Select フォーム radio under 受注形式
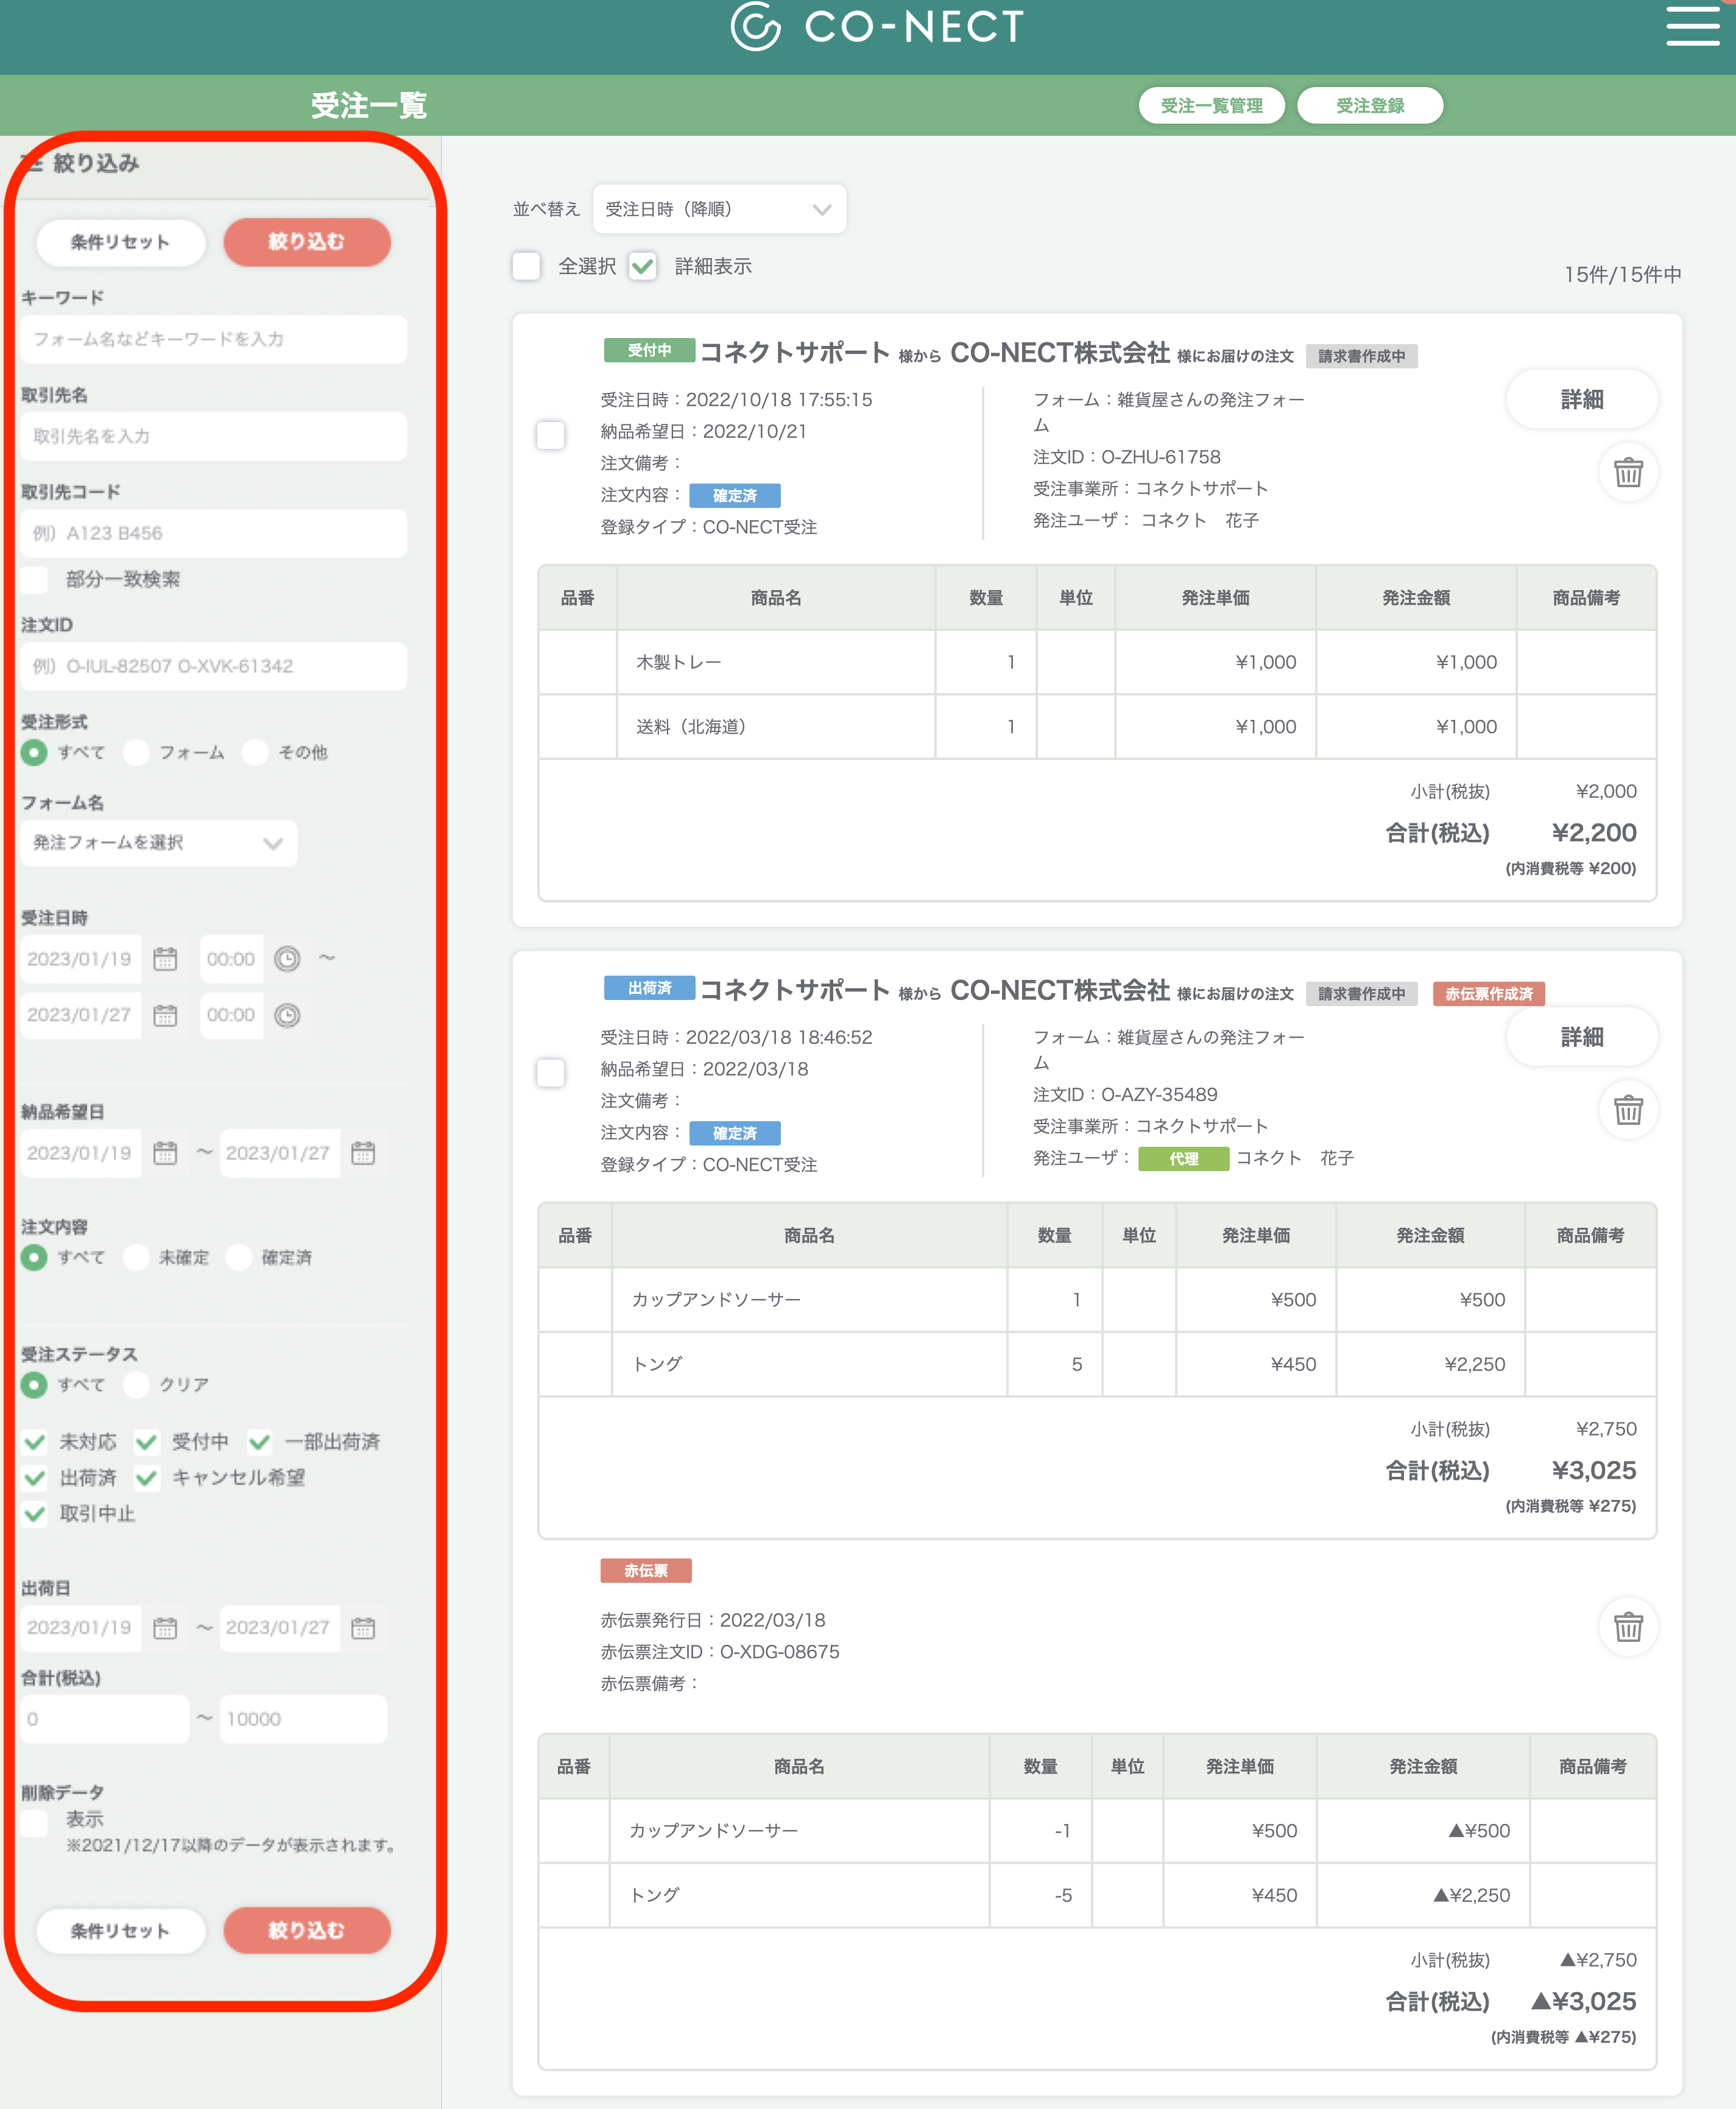 pos(137,752)
